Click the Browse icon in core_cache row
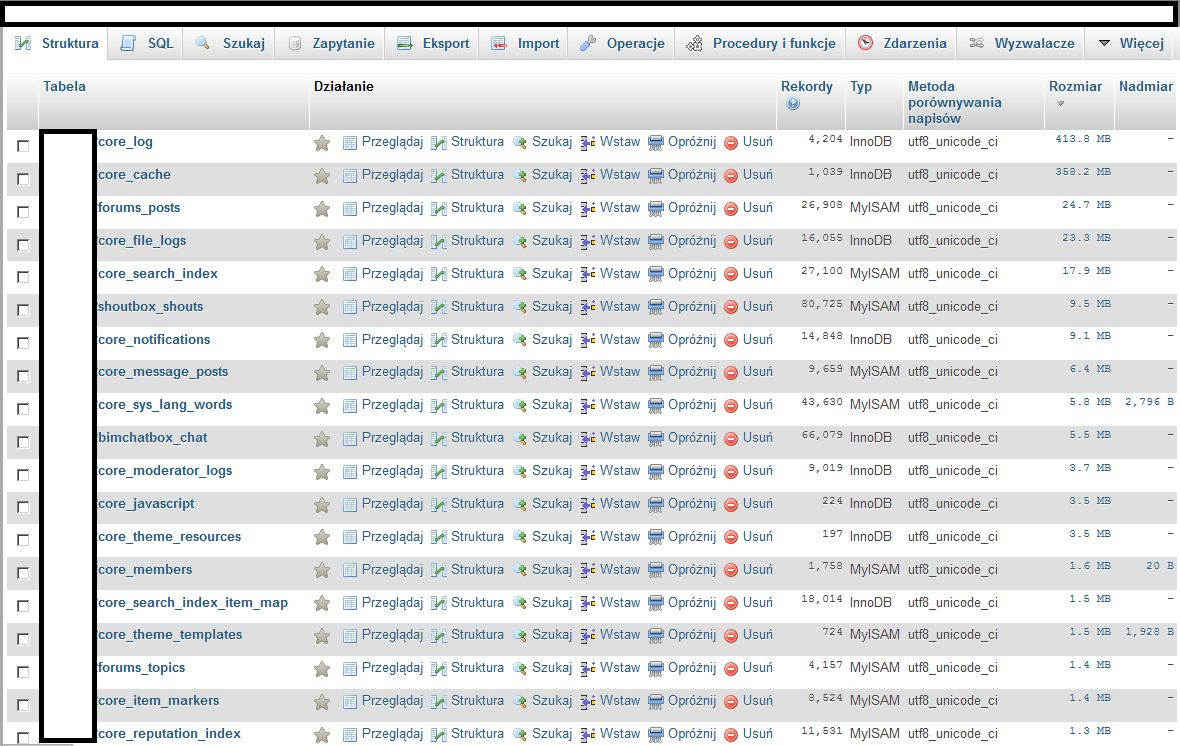 (x=350, y=176)
